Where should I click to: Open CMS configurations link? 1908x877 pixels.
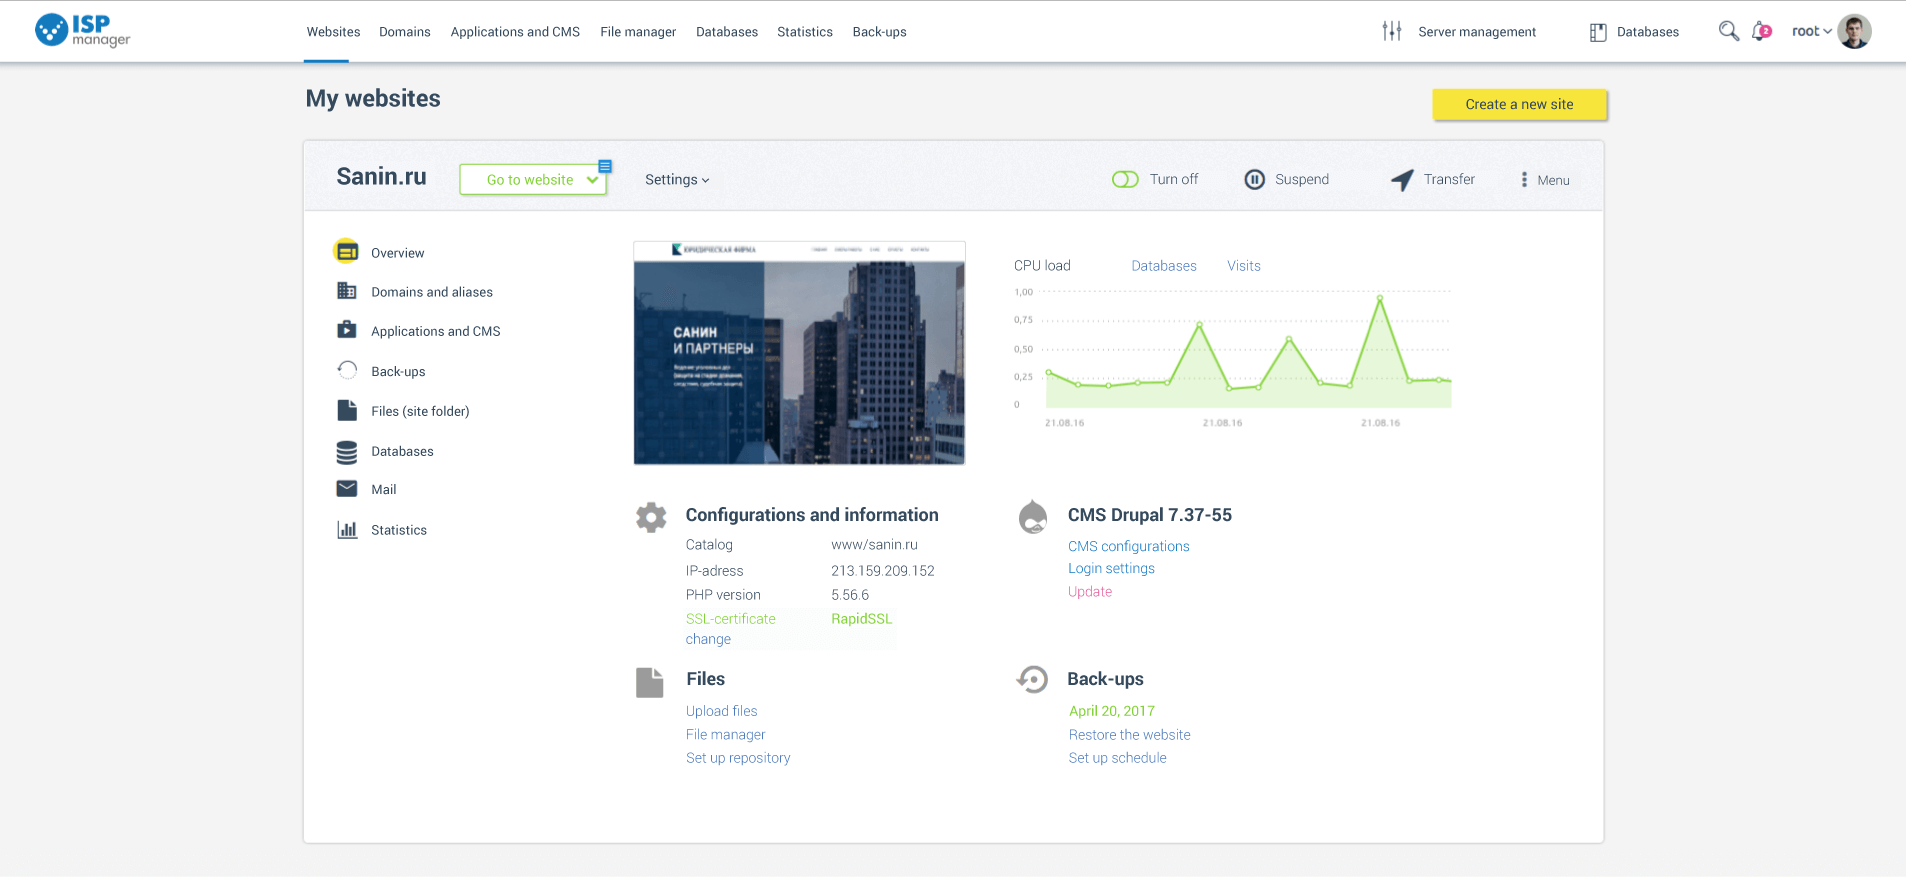click(x=1128, y=546)
